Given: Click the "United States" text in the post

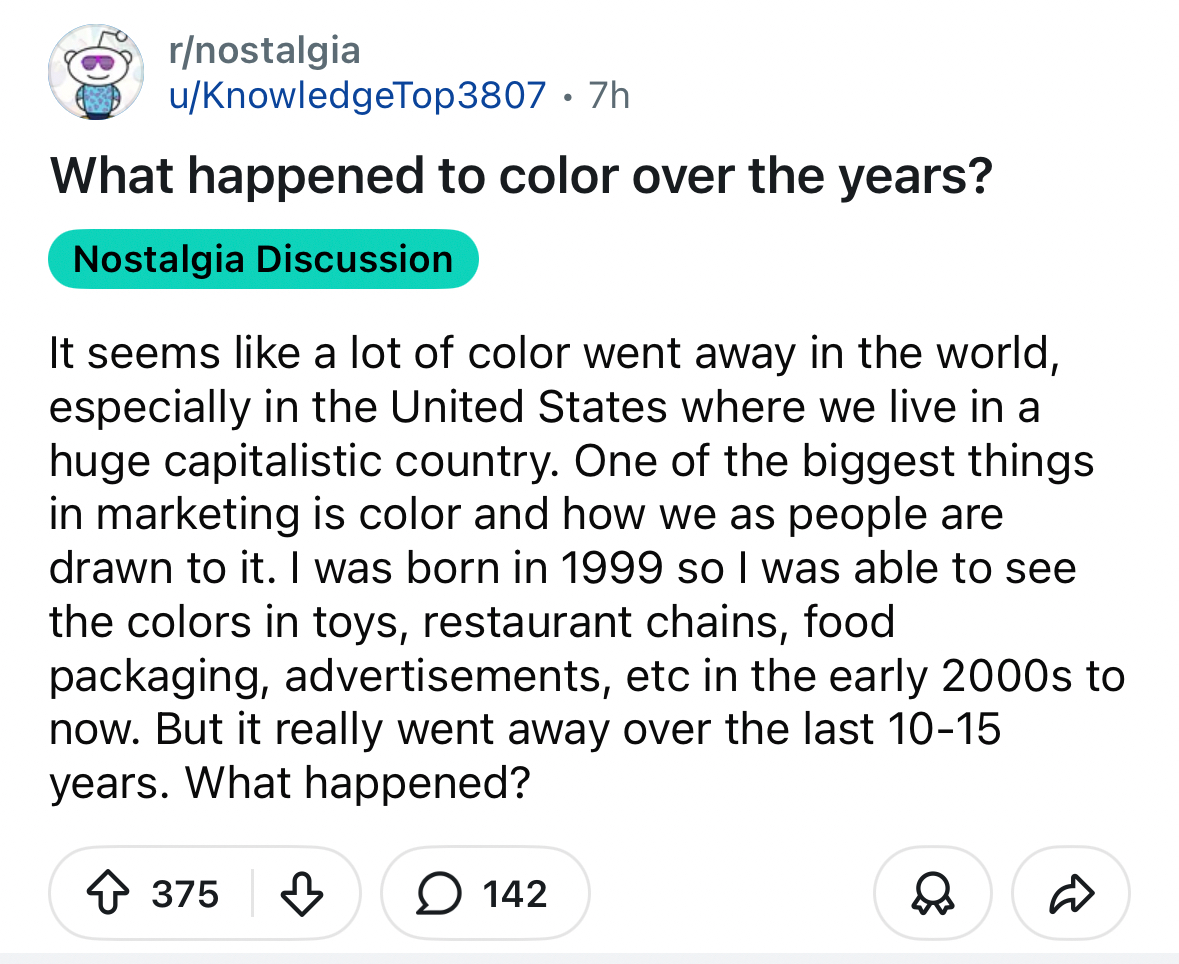Looking at the screenshot, I should tap(528, 407).
